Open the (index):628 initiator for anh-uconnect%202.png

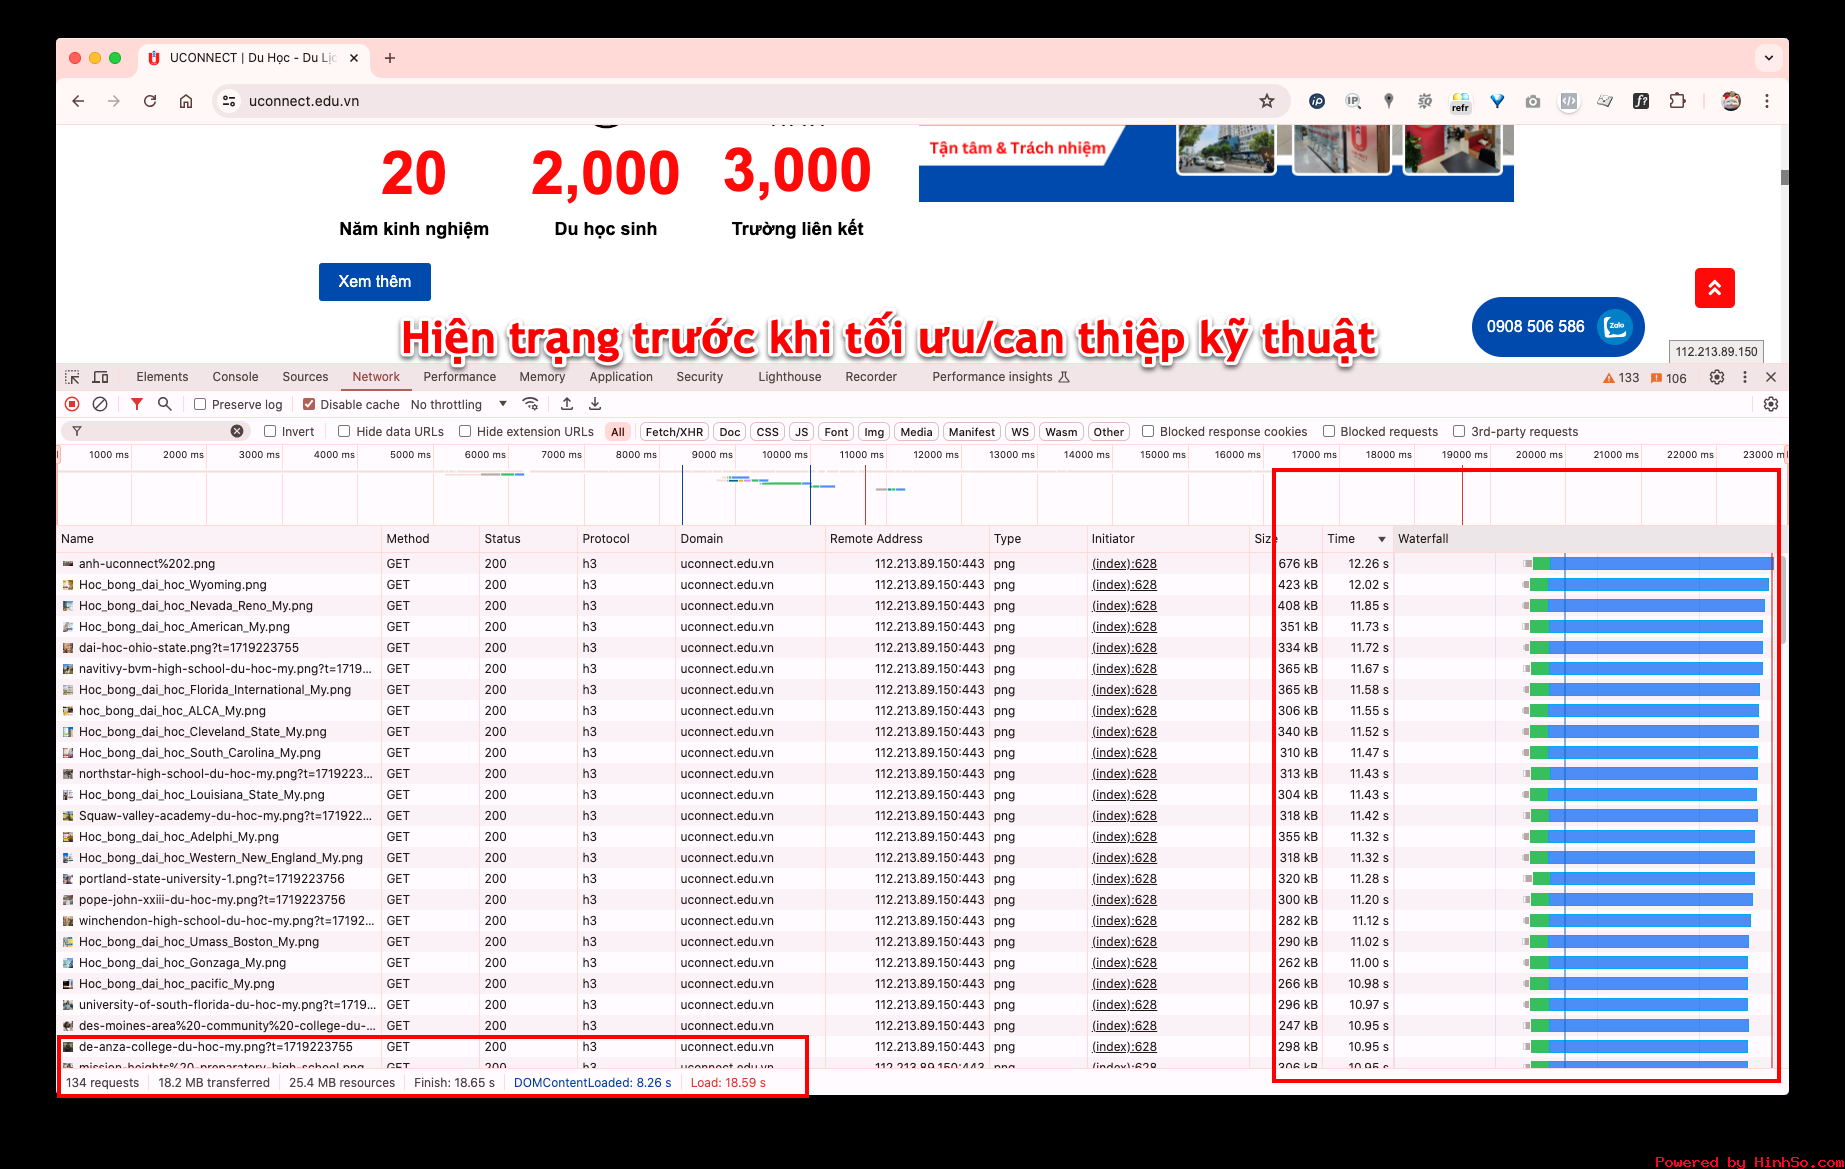1124,564
